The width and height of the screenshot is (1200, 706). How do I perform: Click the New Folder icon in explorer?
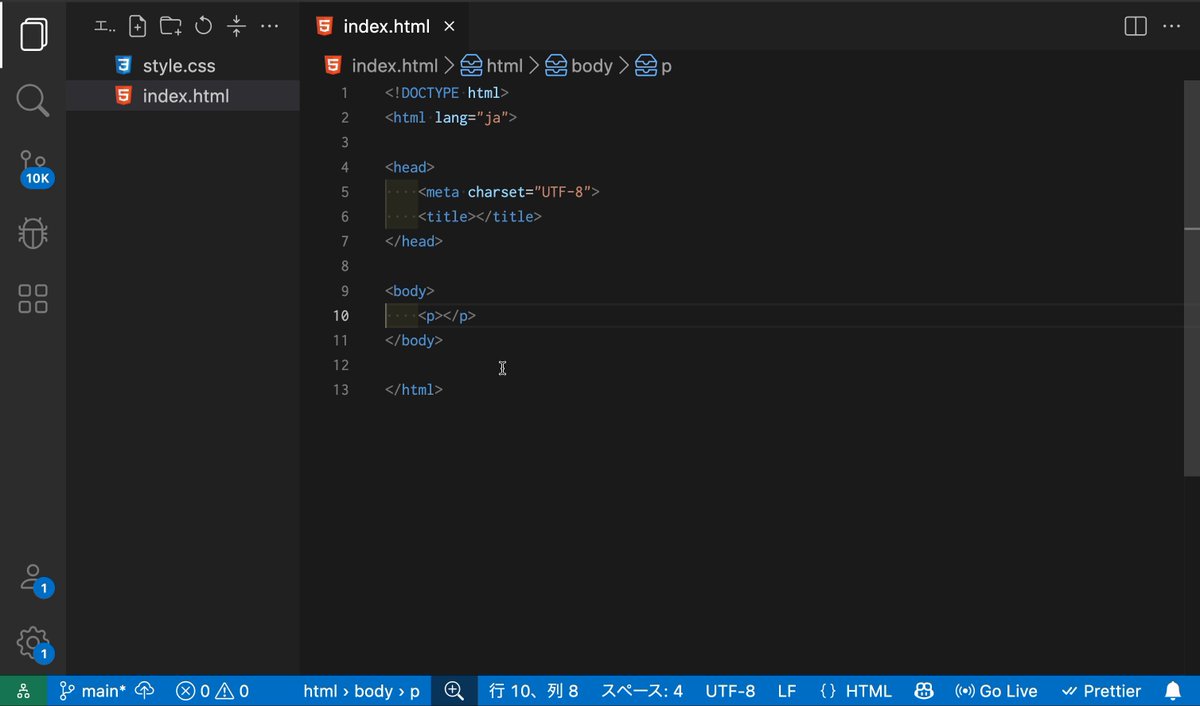pyautogui.click(x=171, y=27)
